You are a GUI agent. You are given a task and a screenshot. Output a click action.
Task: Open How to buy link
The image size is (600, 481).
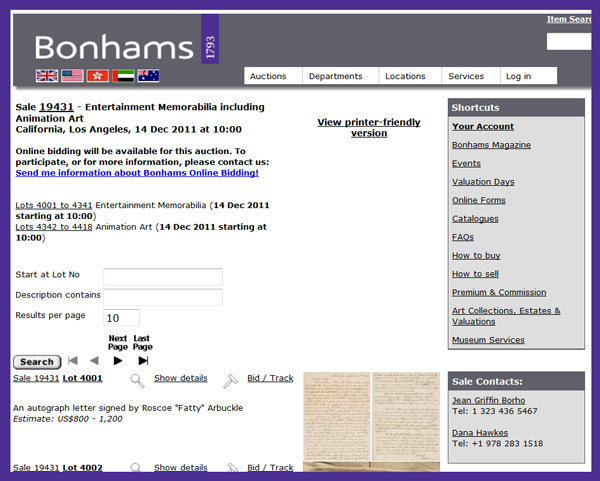(476, 256)
